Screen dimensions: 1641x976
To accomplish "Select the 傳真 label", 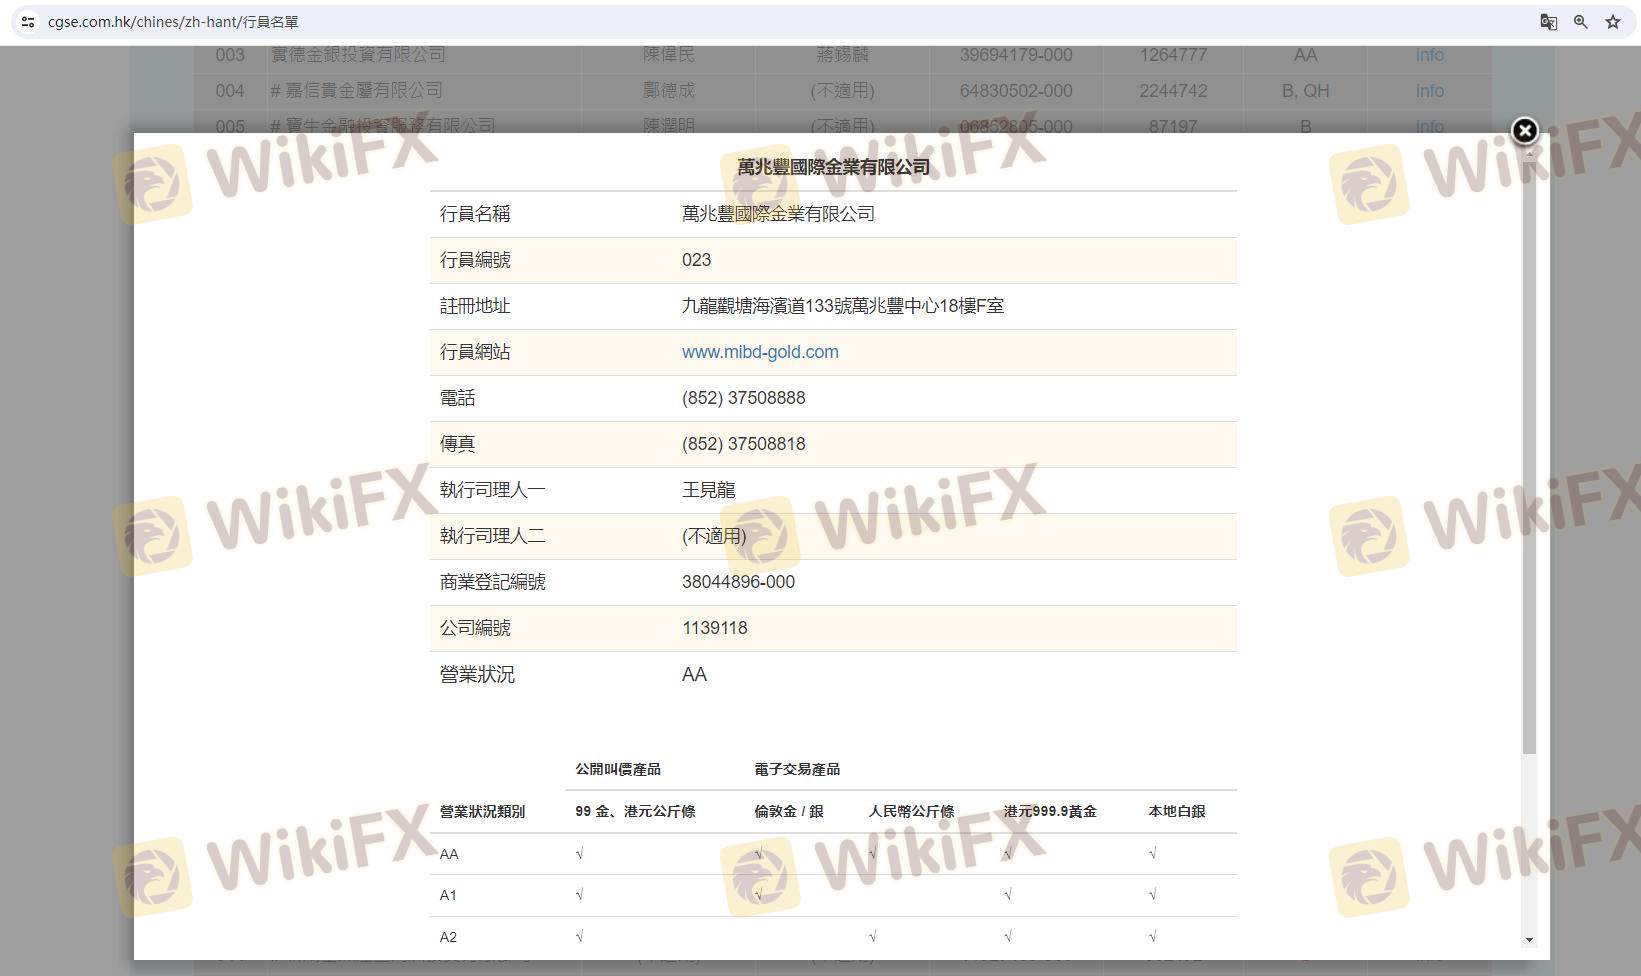I will (x=458, y=444).
